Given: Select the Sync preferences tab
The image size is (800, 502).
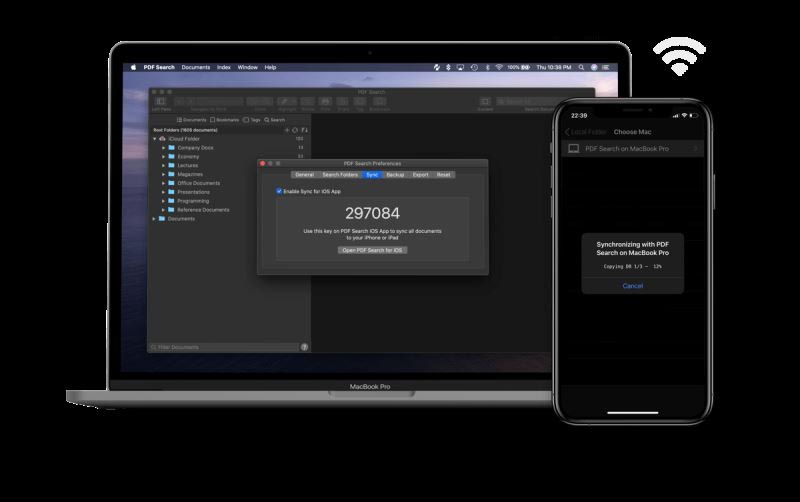Looking at the screenshot, I should click(x=372, y=174).
